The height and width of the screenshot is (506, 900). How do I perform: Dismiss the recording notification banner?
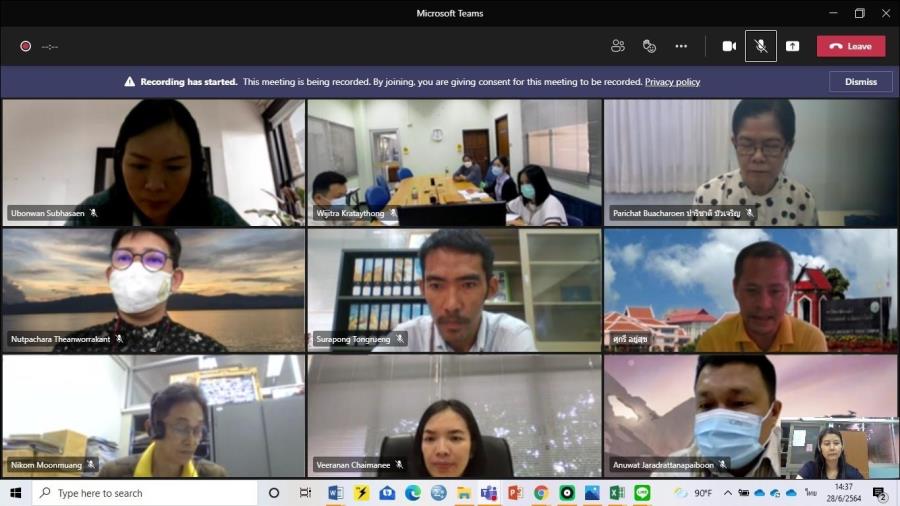[860, 82]
